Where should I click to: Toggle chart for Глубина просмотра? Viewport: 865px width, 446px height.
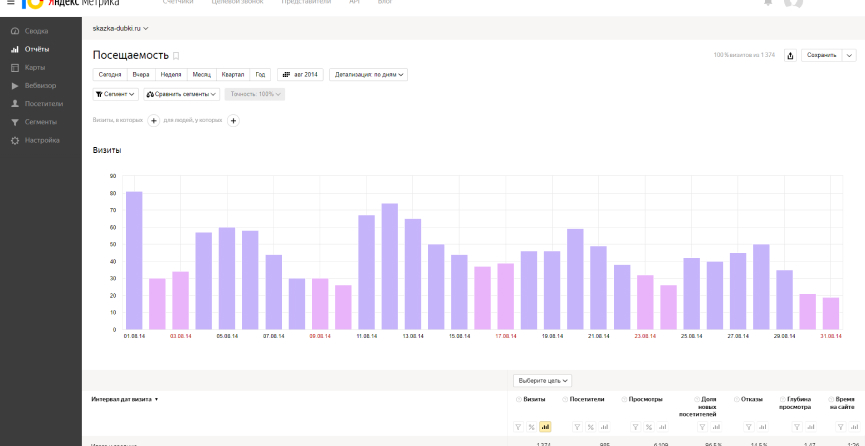click(810, 427)
